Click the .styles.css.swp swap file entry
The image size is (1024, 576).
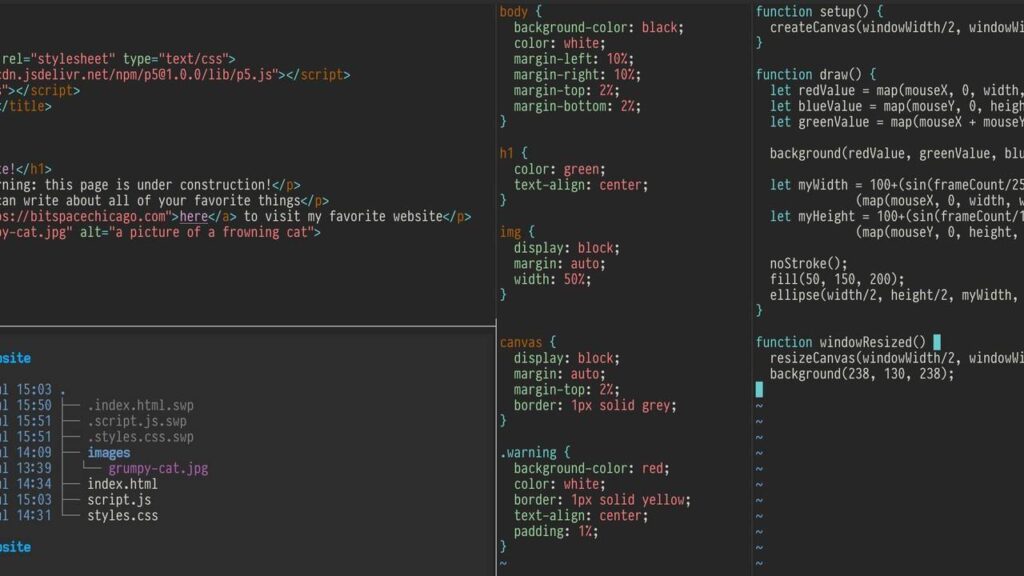[x=140, y=437]
